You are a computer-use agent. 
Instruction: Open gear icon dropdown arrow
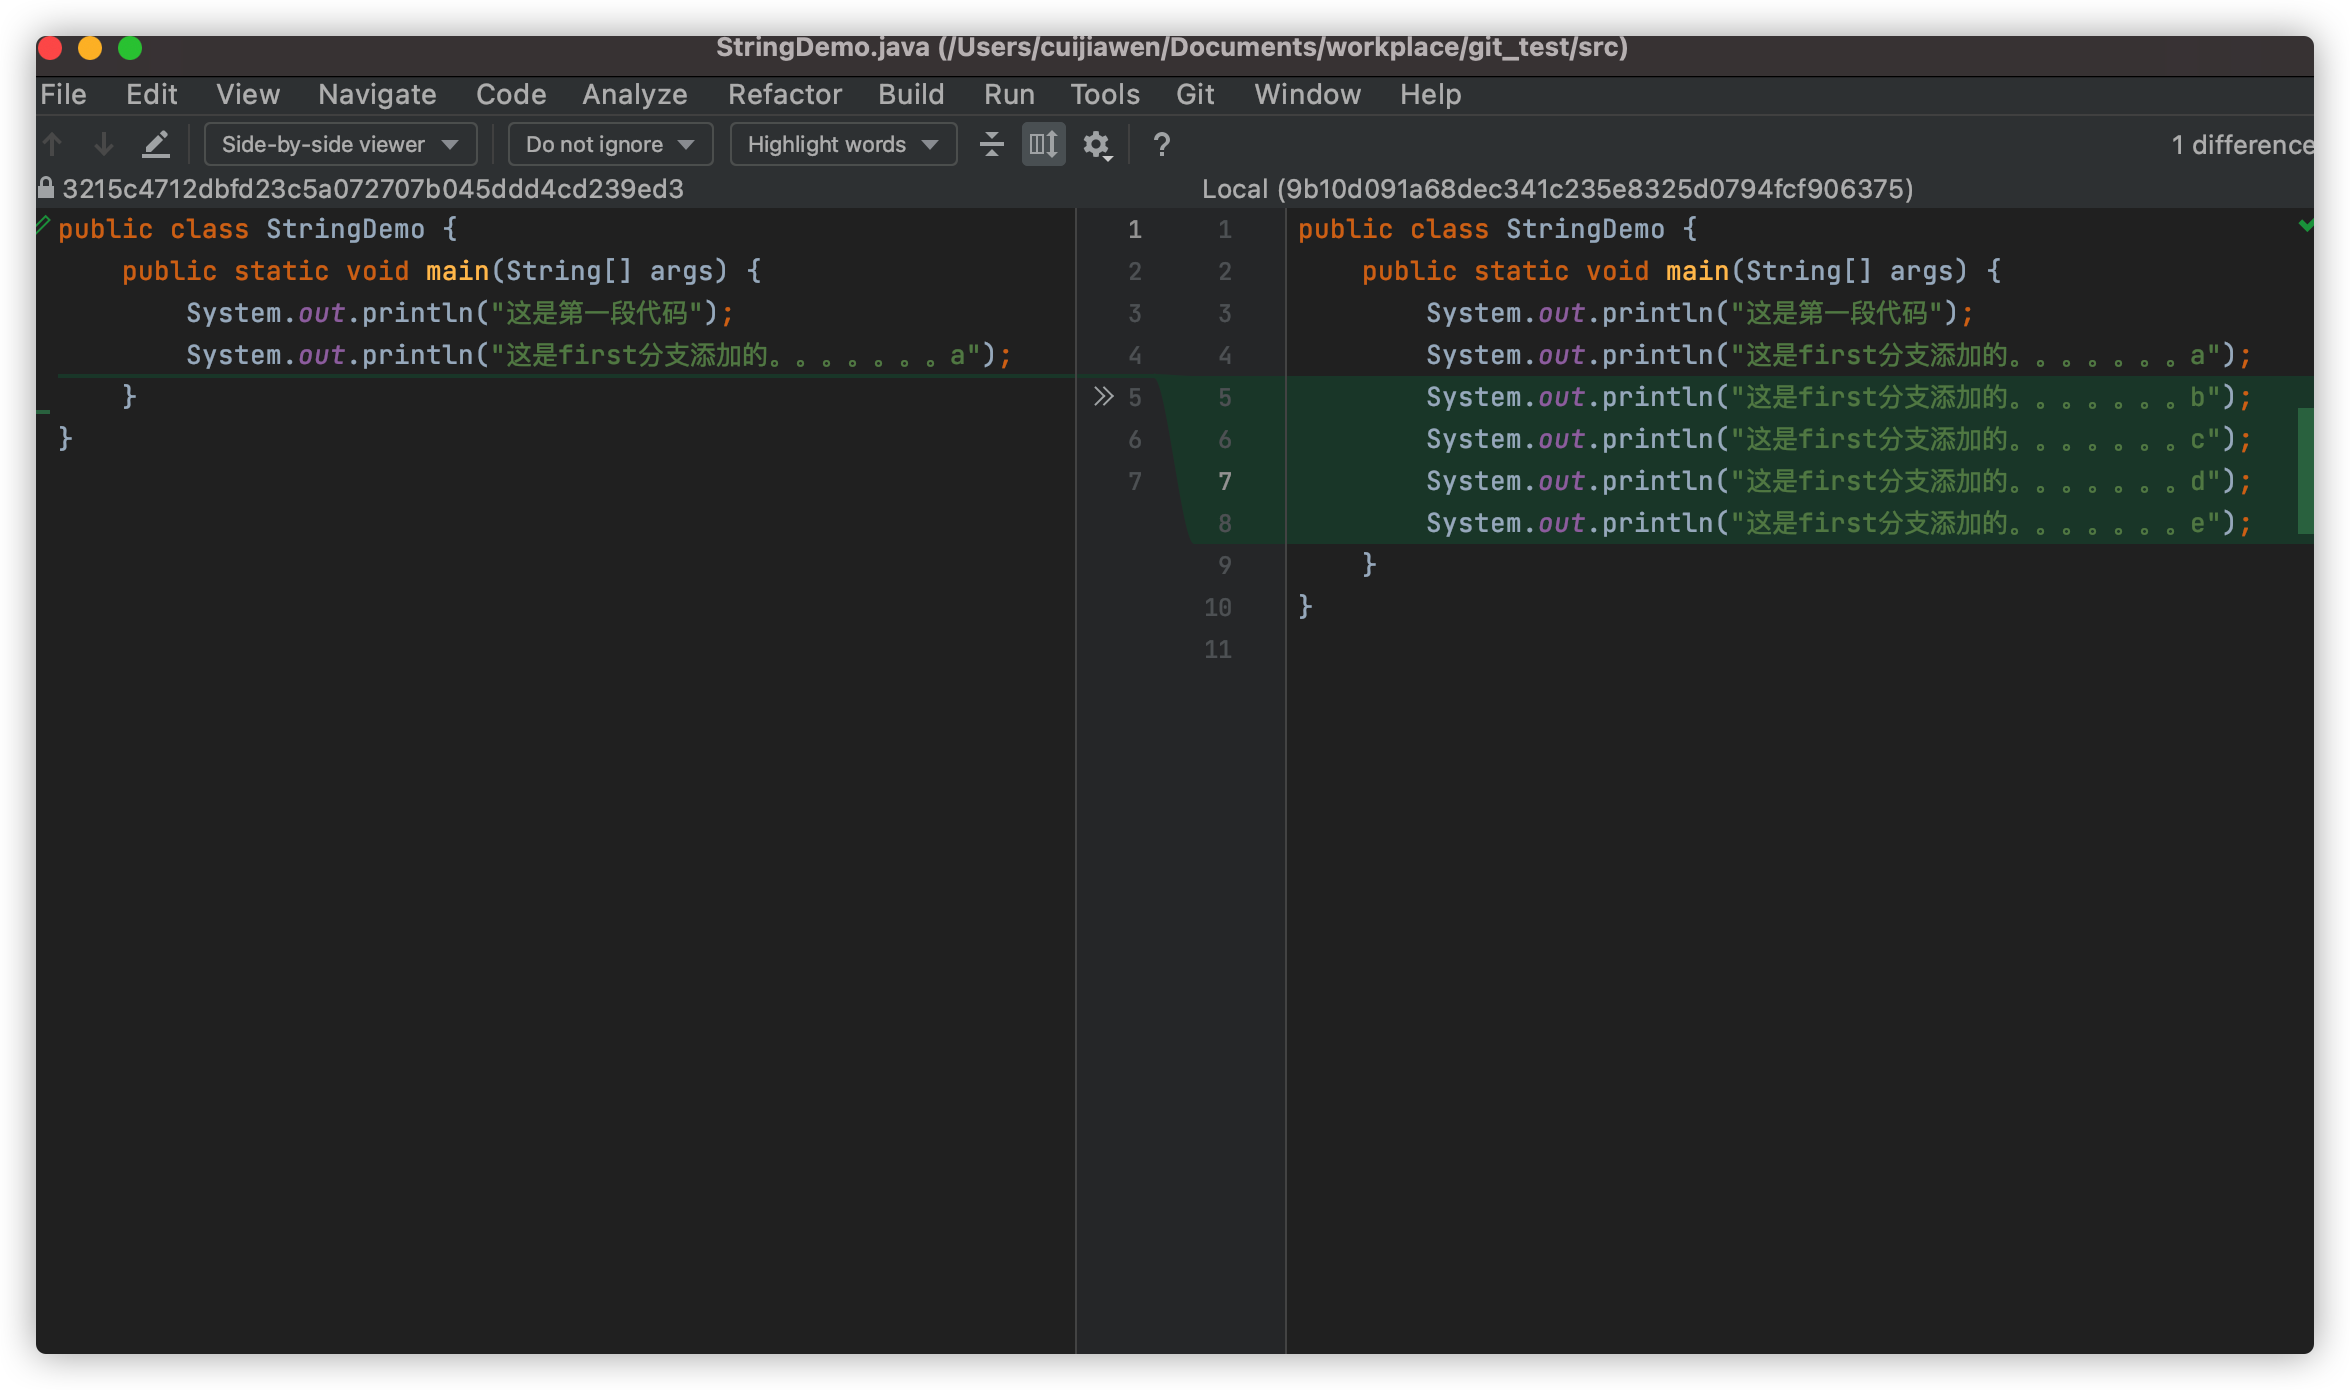click(x=1110, y=156)
